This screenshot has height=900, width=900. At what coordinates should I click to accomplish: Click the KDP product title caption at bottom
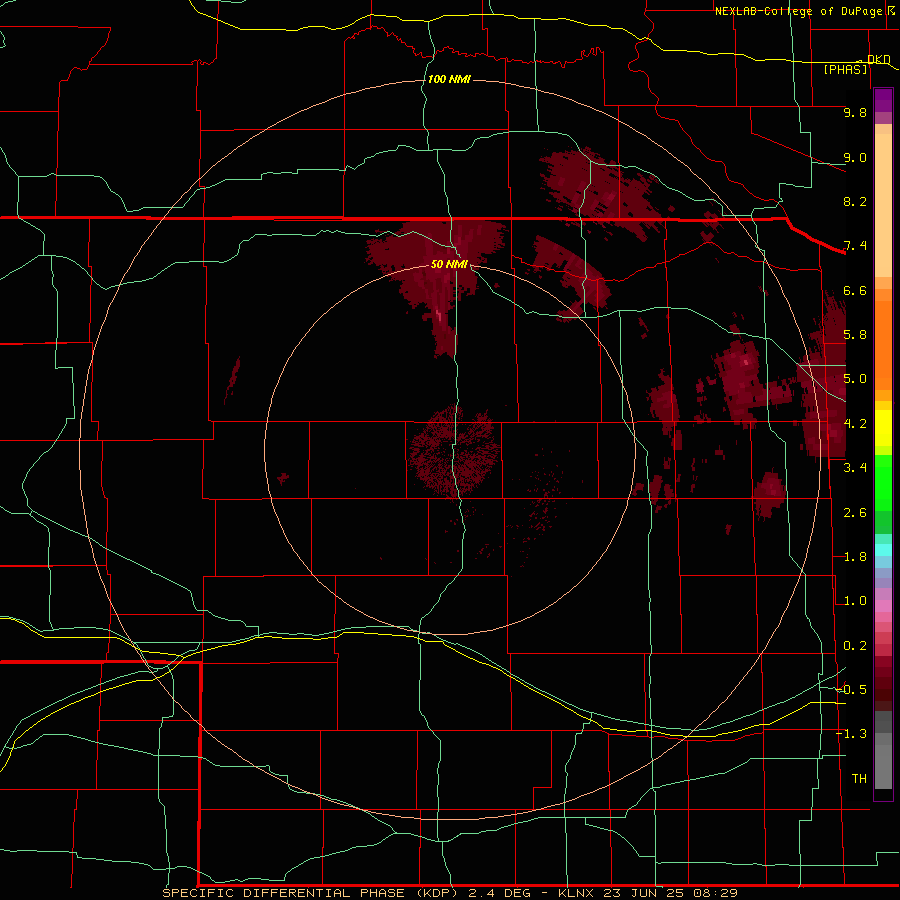(449, 893)
